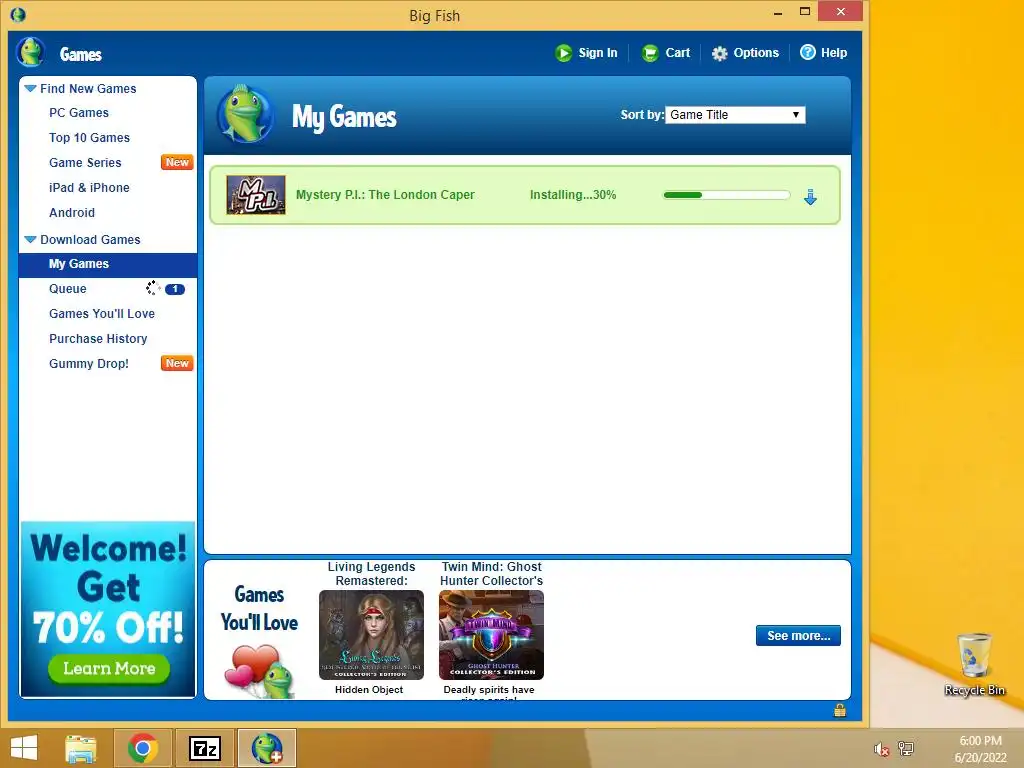Select Android in sidebar
Screen dimensions: 1024x768
[x=72, y=212]
